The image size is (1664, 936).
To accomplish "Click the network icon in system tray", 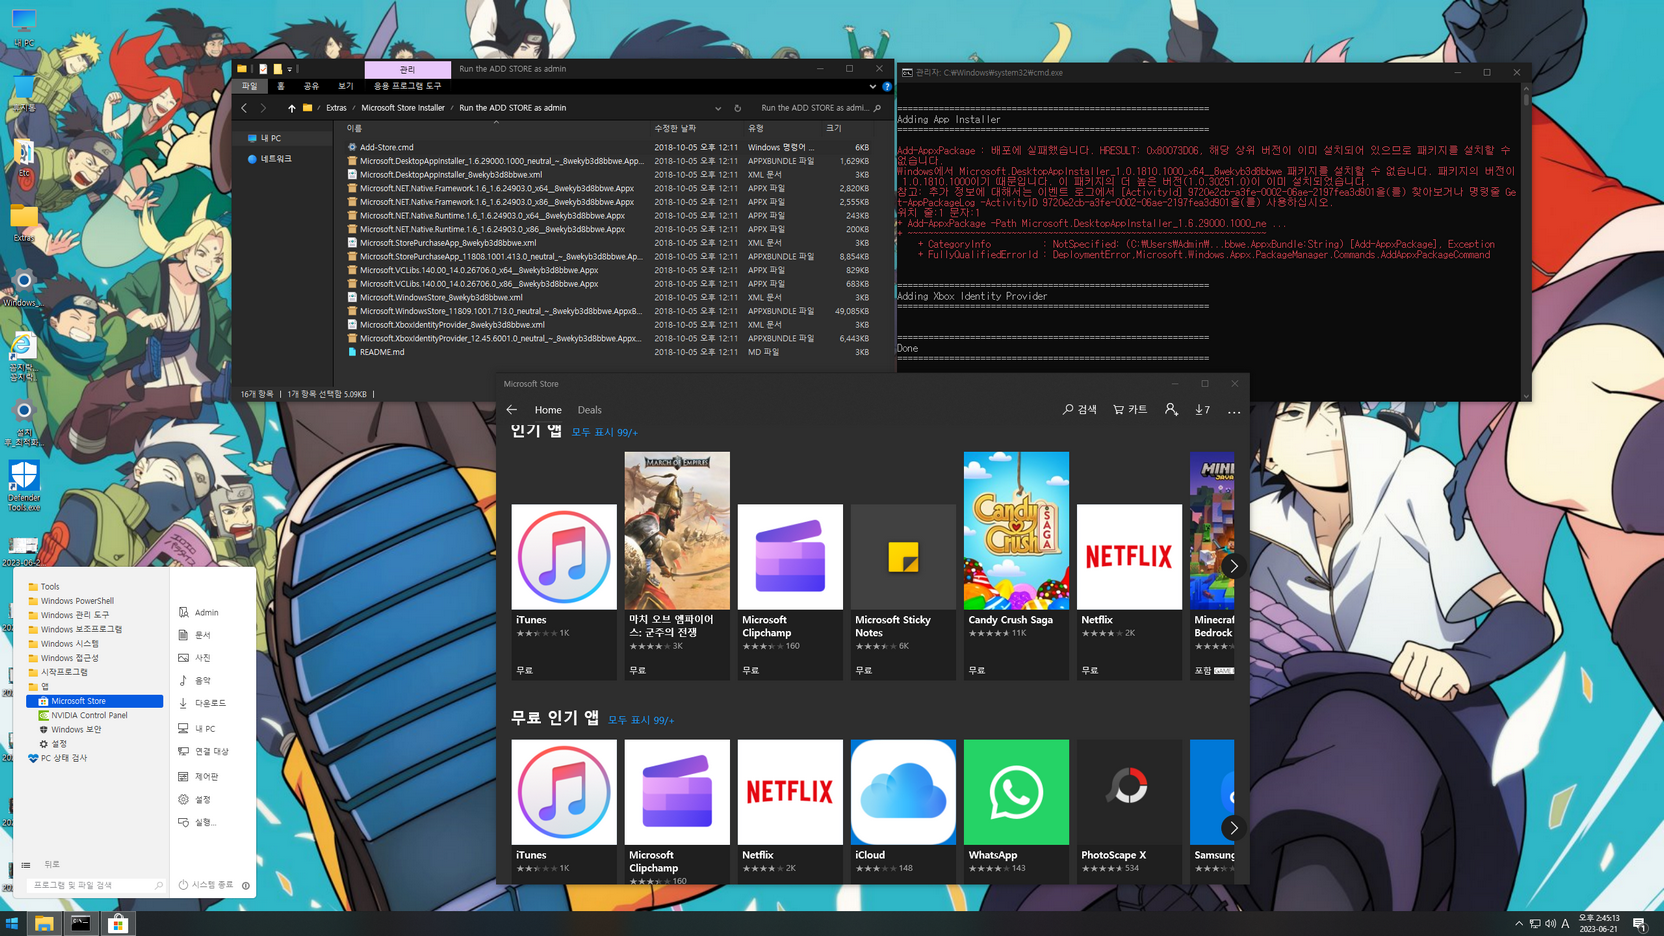I will 1535,924.
